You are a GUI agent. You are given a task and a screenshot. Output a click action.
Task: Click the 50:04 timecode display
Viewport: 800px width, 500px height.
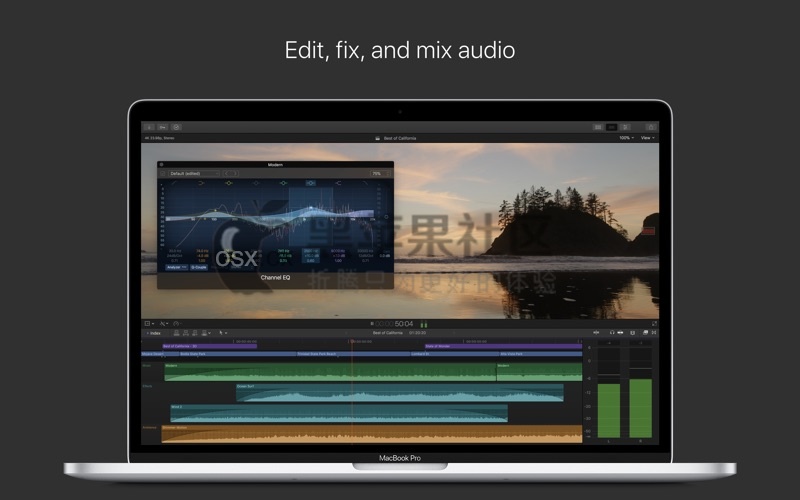[x=404, y=323]
